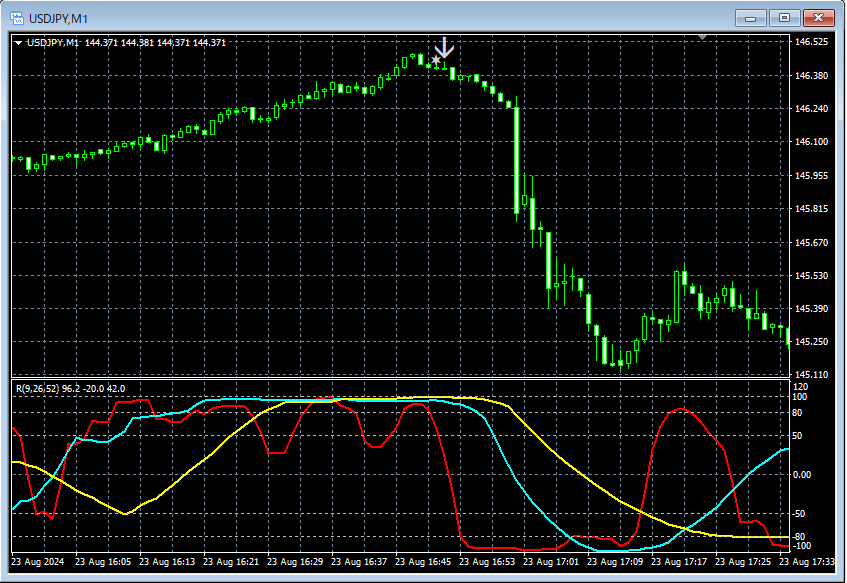
Task: Click the 23 Aug 16:37 time label
Action: pos(359,561)
